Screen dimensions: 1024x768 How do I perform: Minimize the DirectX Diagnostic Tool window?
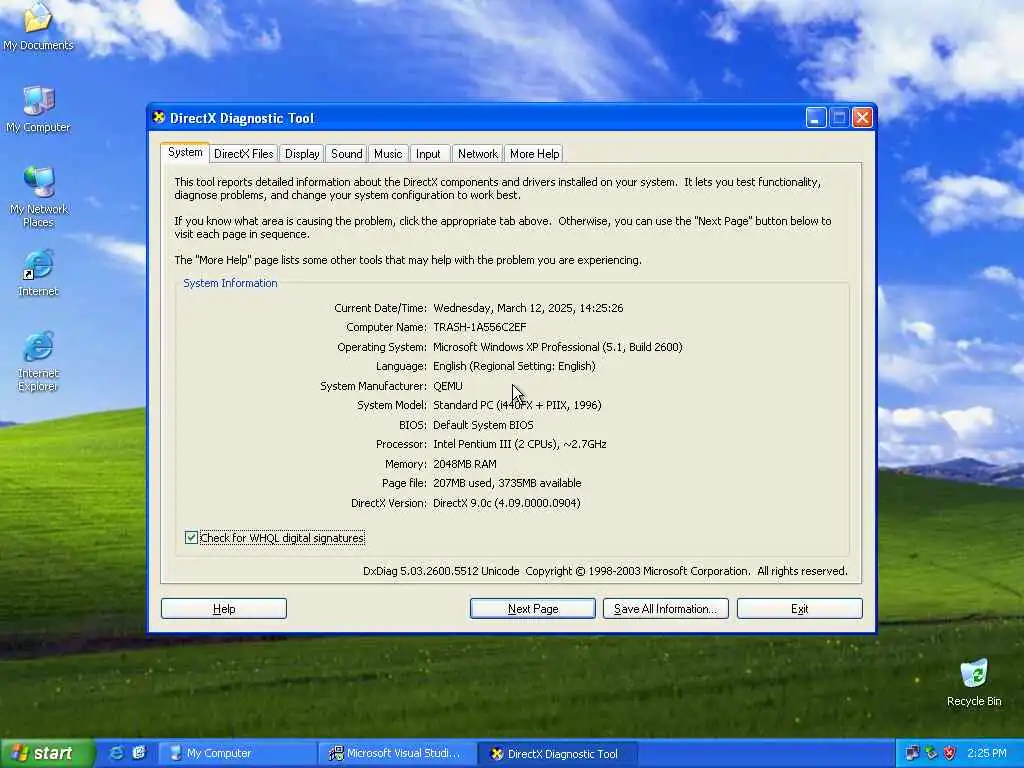pyautogui.click(x=816, y=118)
